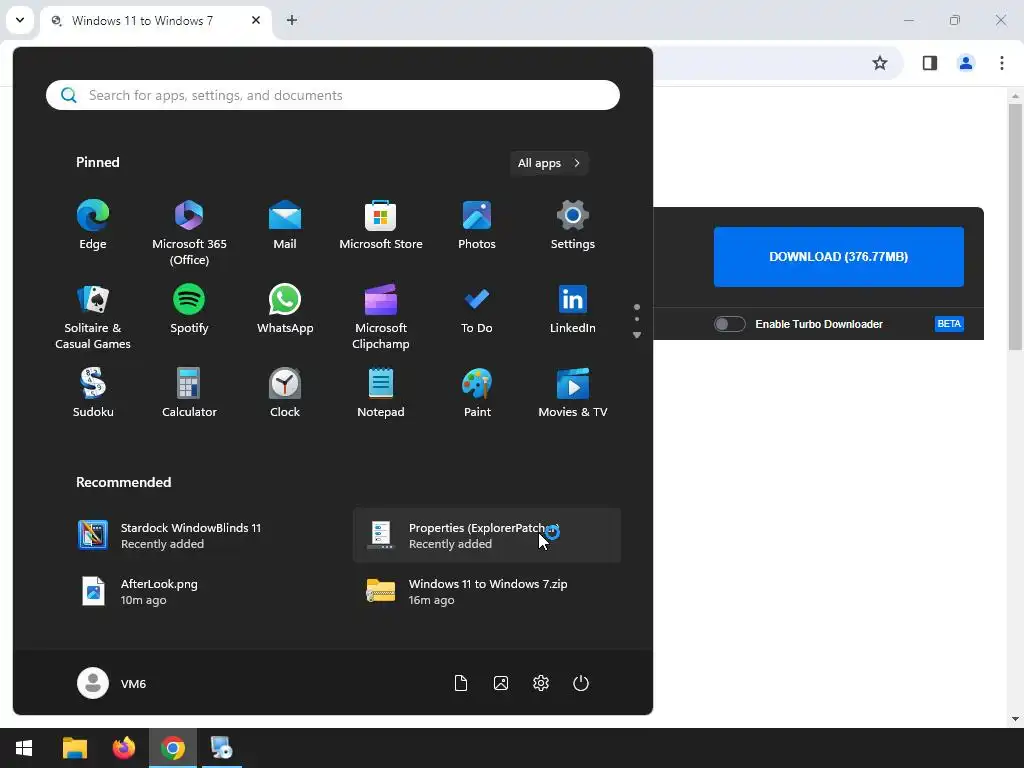Viewport: 1024px width, 768px height.
Task: Enable Turbo Downloader toggle
Action: coord(729,324)
